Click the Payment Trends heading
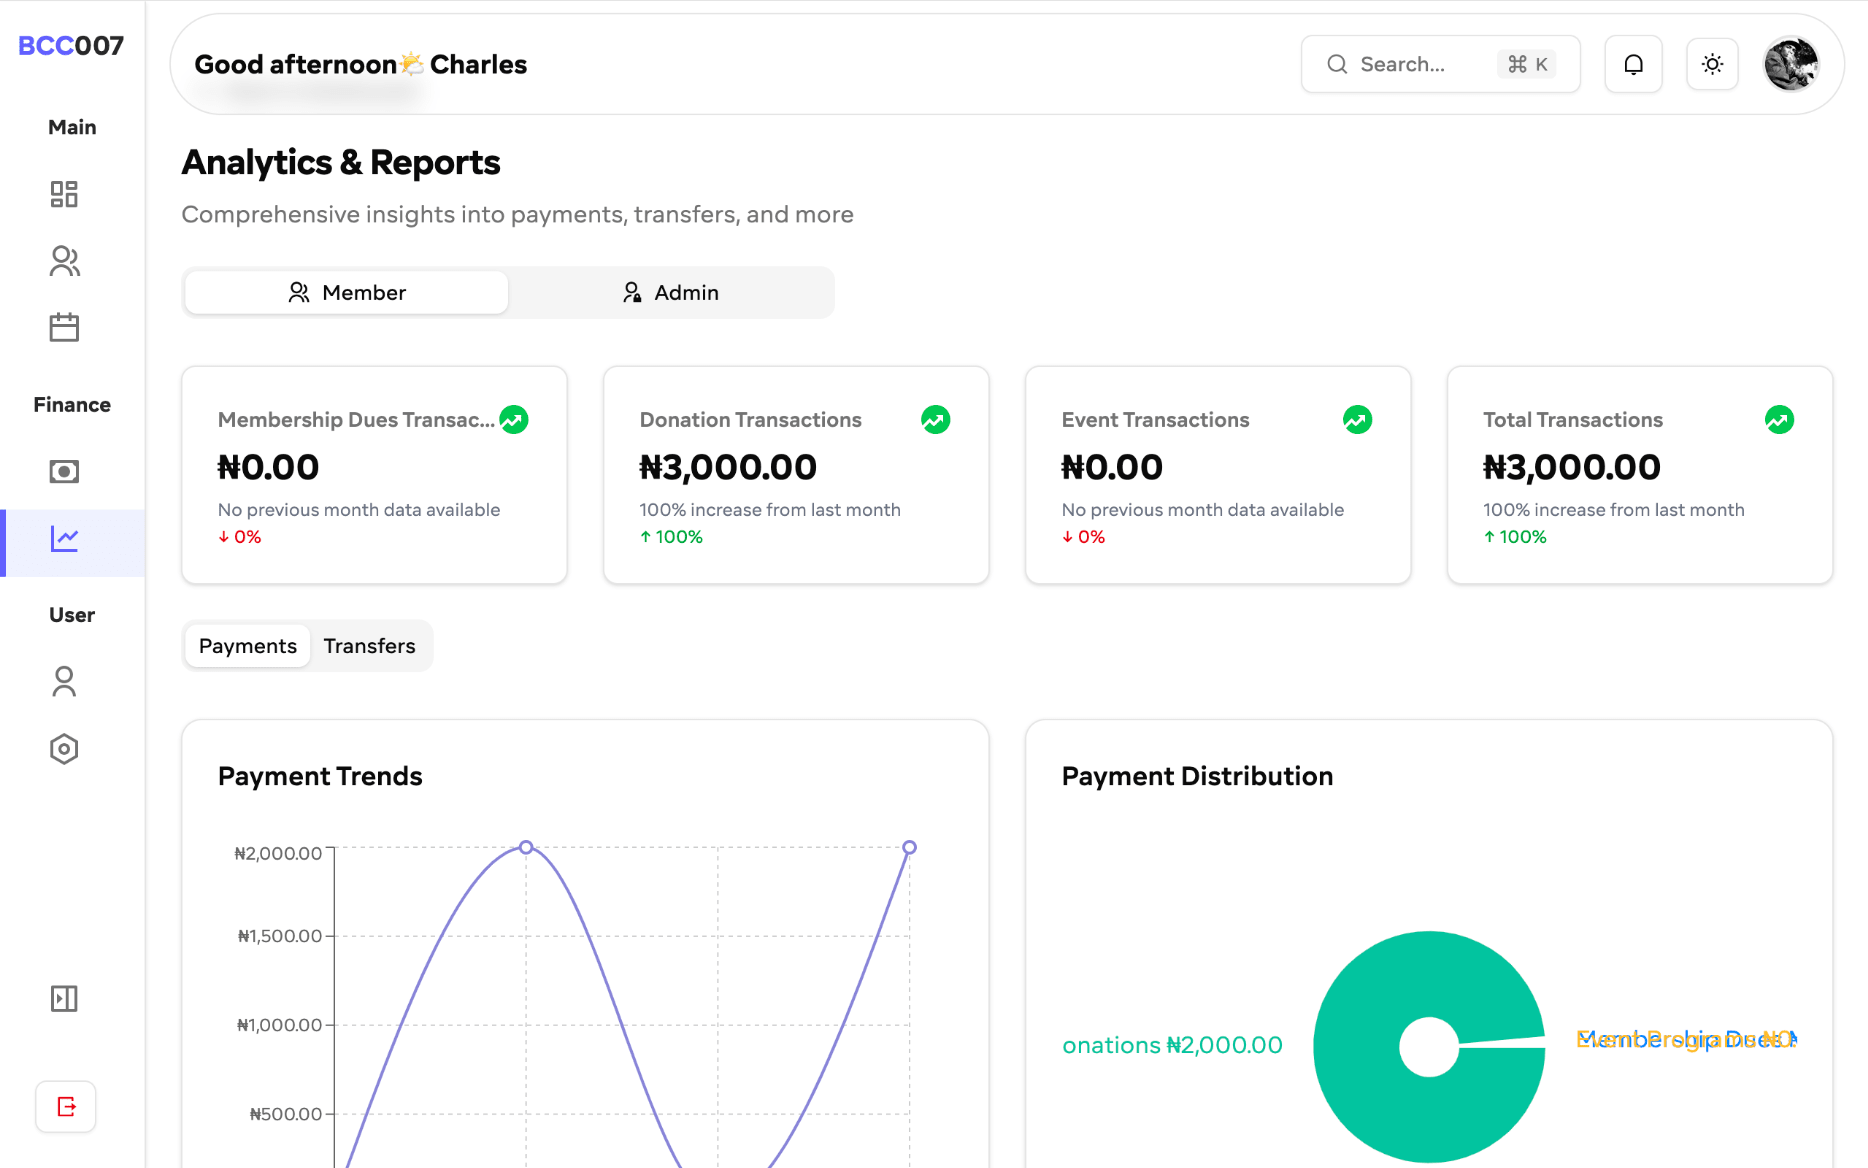Image resolution: width=1868 pixels, height=1168 pixels. 320,776
